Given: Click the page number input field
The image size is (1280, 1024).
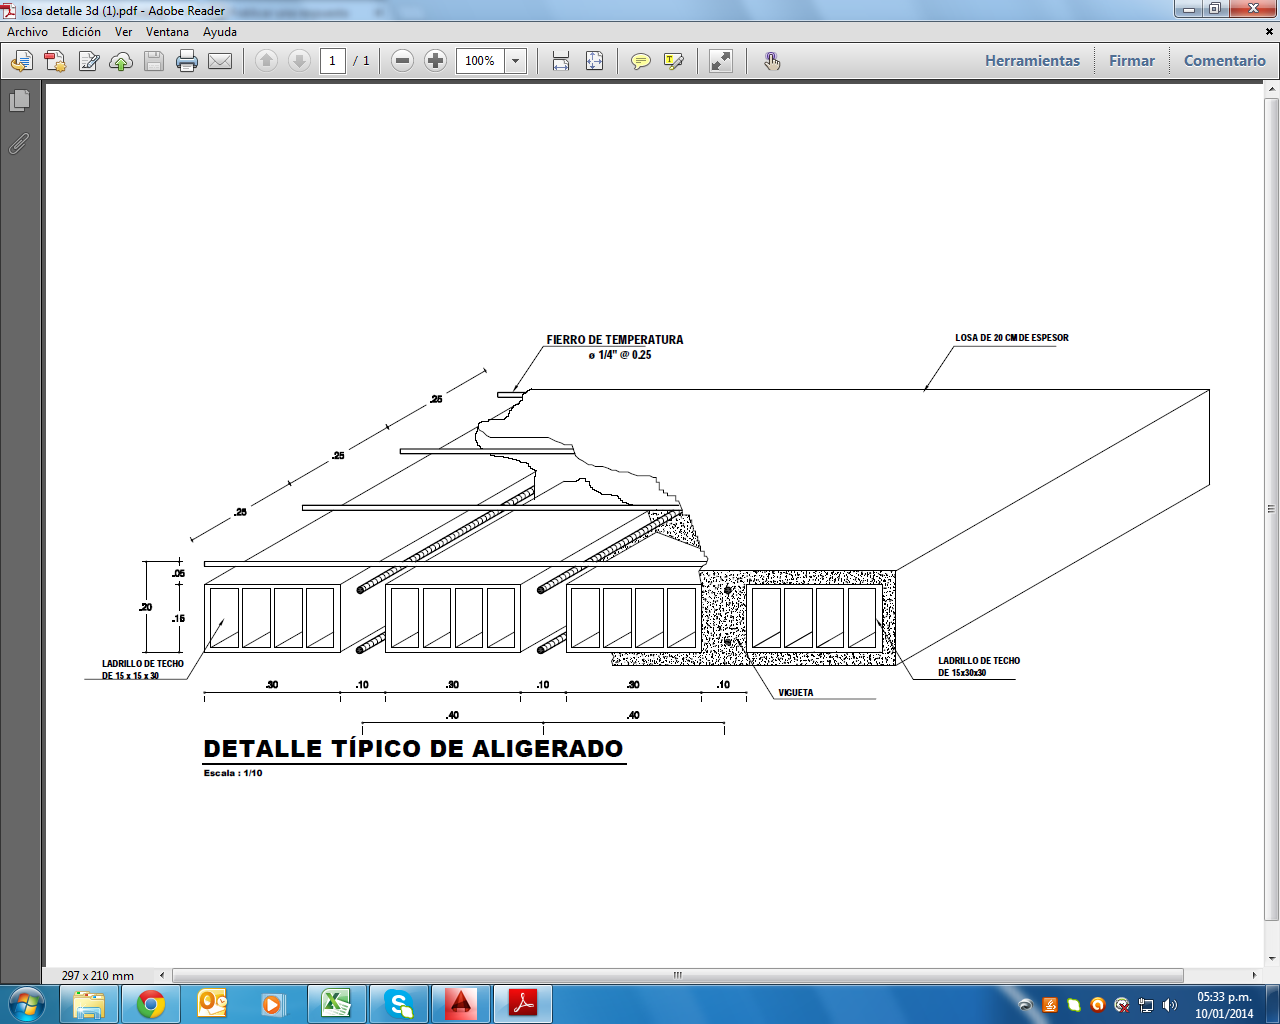Looking at the screenshot, I should pos(333,61).
